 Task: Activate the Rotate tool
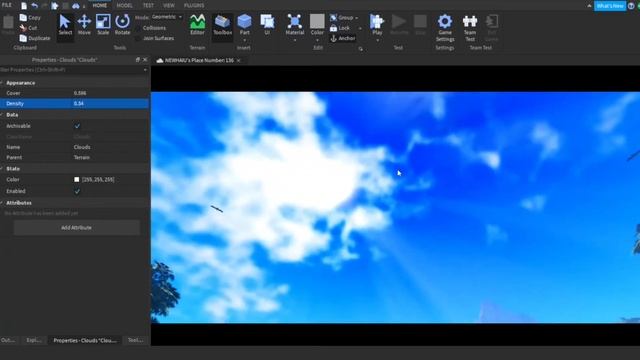(x=122, y=25)
